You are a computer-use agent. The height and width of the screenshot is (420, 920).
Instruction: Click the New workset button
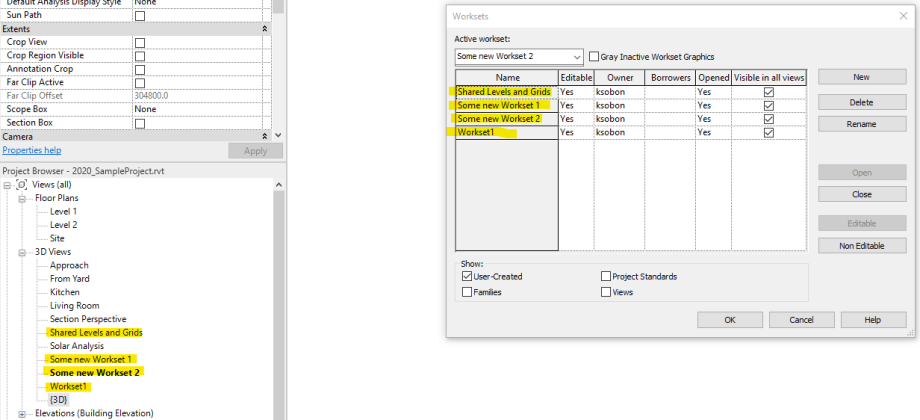[862, 77]
